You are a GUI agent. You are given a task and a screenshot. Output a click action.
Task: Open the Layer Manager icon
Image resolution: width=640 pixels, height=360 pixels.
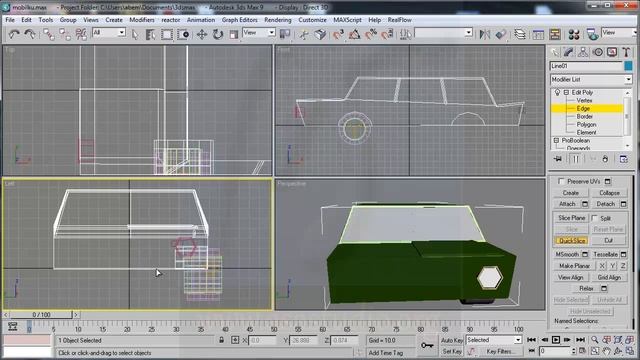pyautogui.click(x=520, y=35)
